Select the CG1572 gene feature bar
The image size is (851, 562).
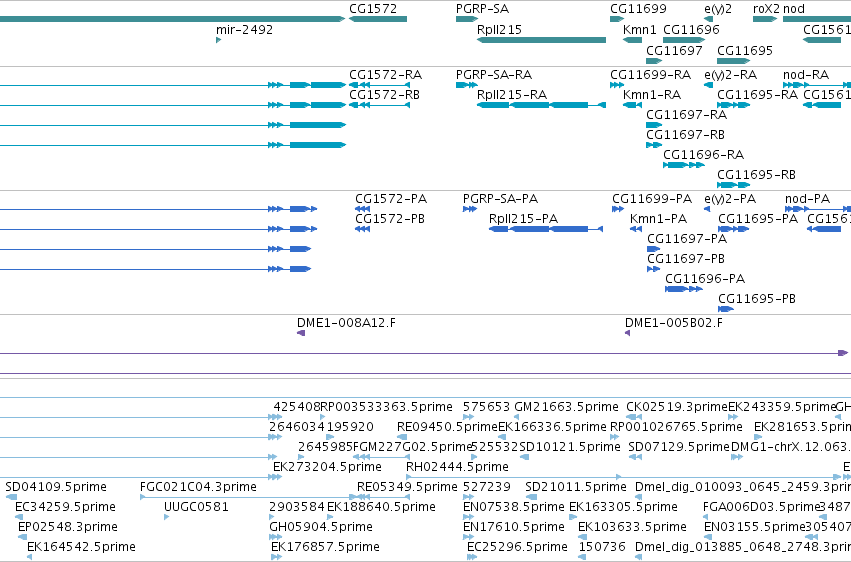point(378,19)
